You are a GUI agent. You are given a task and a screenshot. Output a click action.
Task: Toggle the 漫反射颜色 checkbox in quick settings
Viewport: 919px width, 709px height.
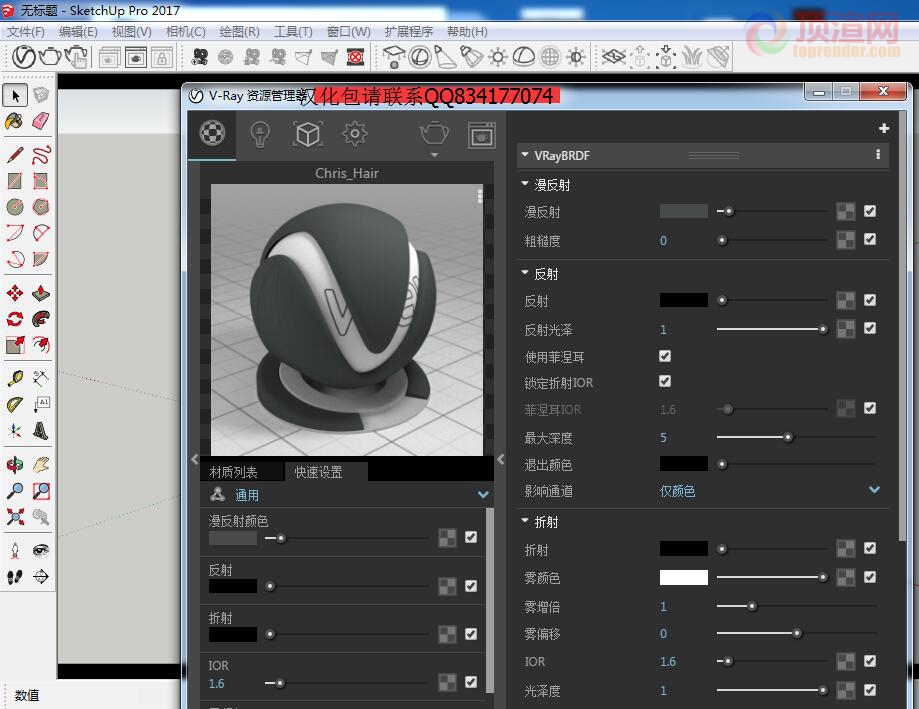[471, 537]
